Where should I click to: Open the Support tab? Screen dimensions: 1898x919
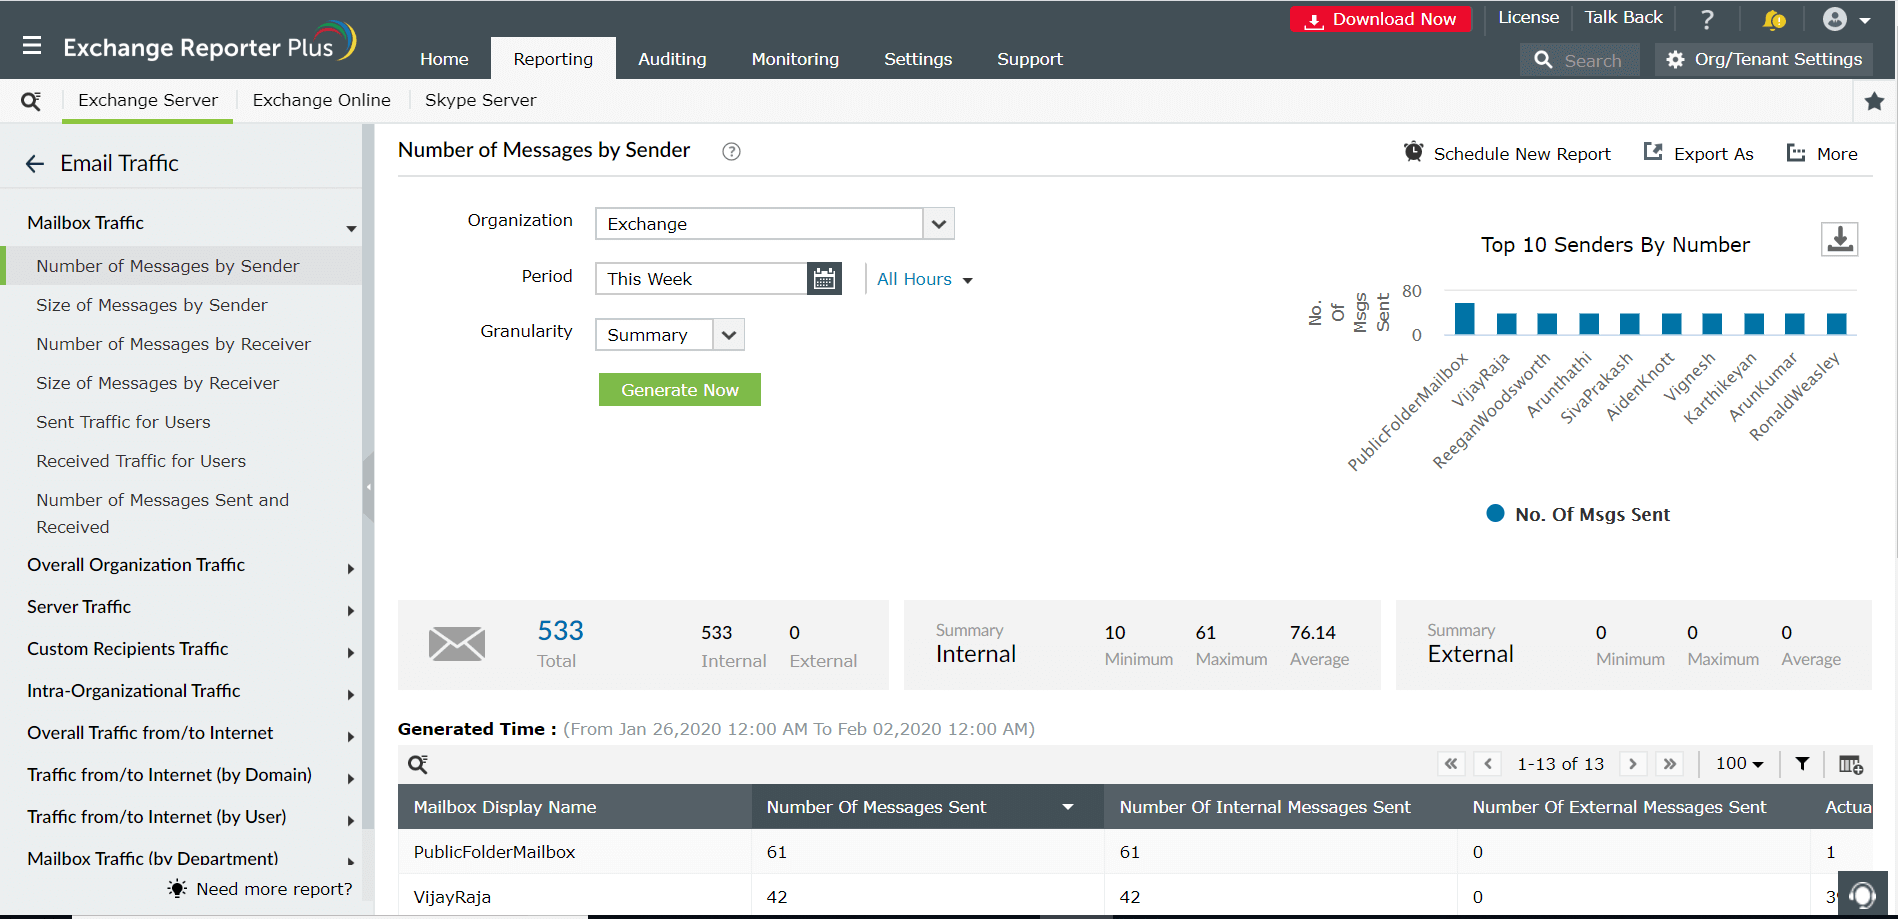(1030, 59)
